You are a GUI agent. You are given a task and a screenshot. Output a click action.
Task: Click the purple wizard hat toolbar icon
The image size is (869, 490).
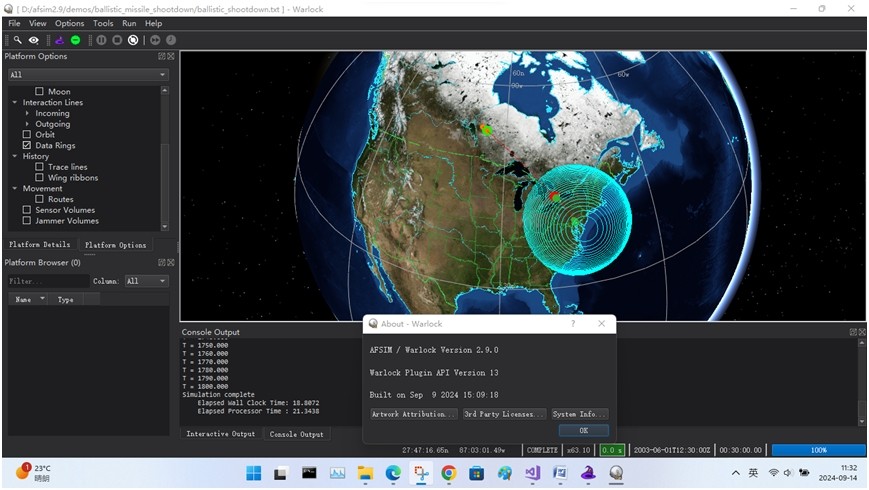(59, 40)
